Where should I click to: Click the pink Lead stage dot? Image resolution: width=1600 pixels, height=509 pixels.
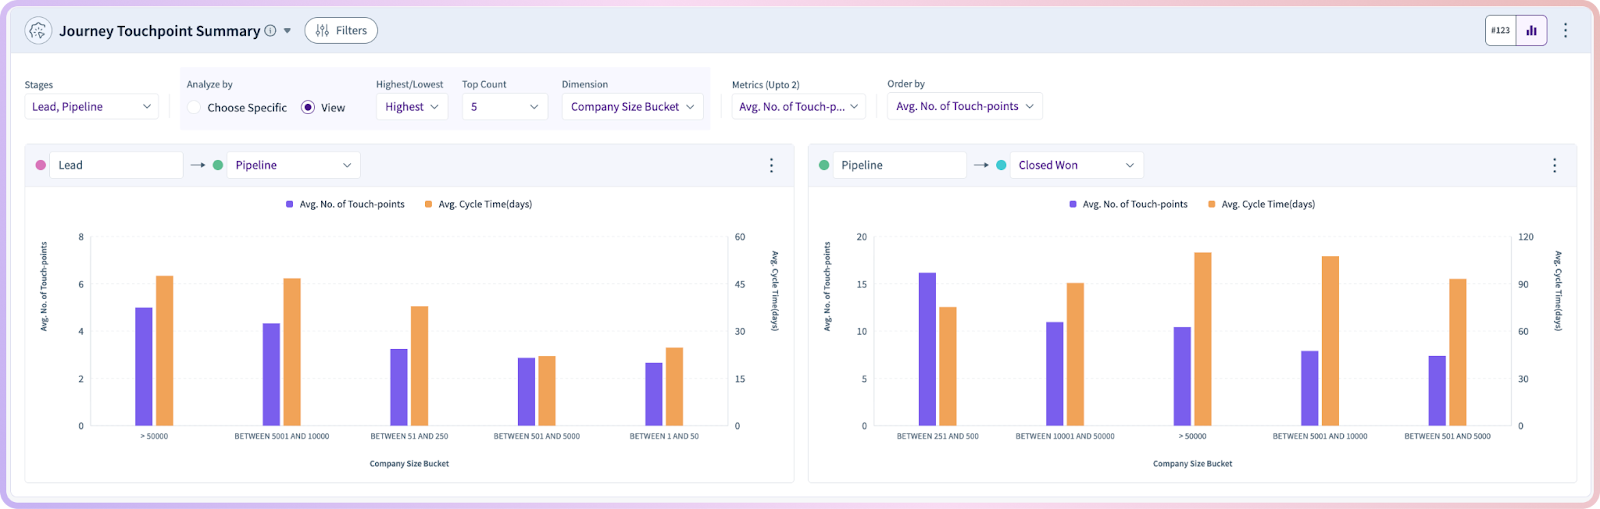coord(40,165)
